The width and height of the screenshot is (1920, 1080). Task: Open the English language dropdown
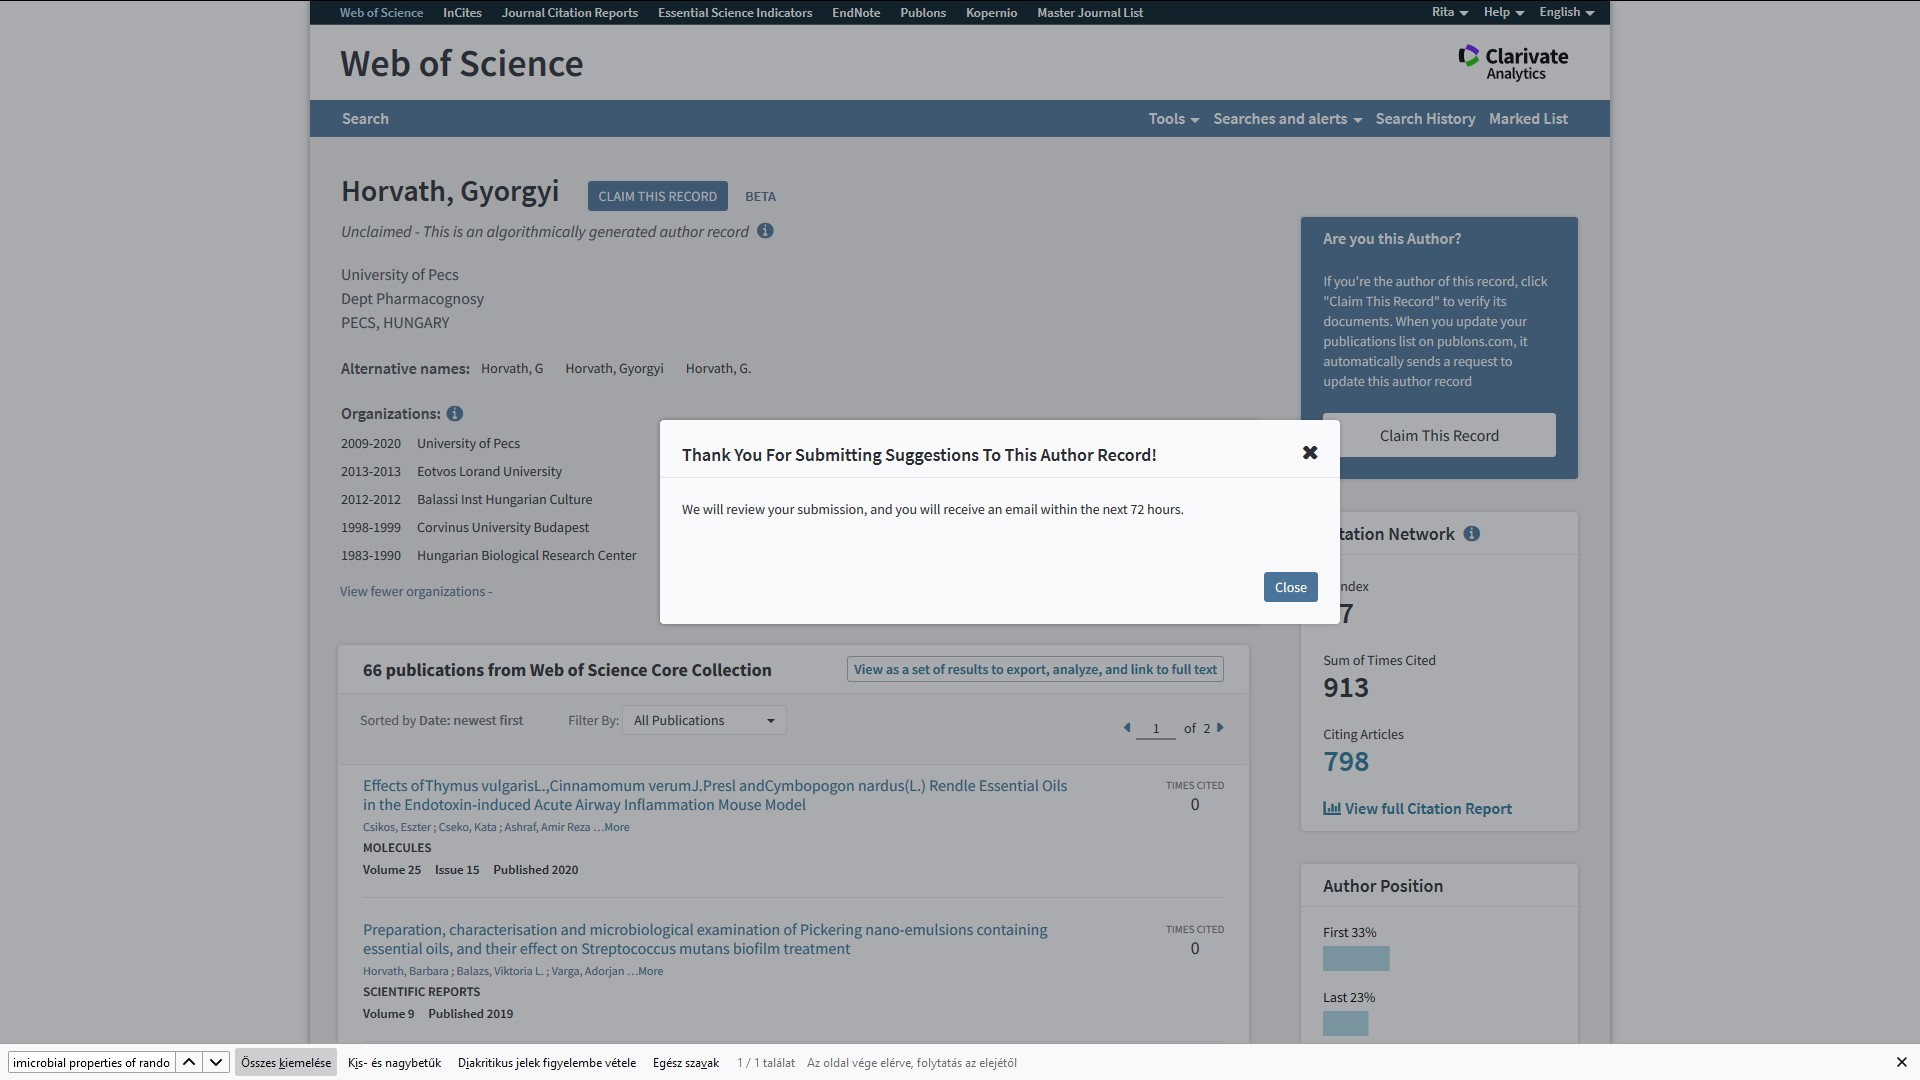(x=1566, y=12)
